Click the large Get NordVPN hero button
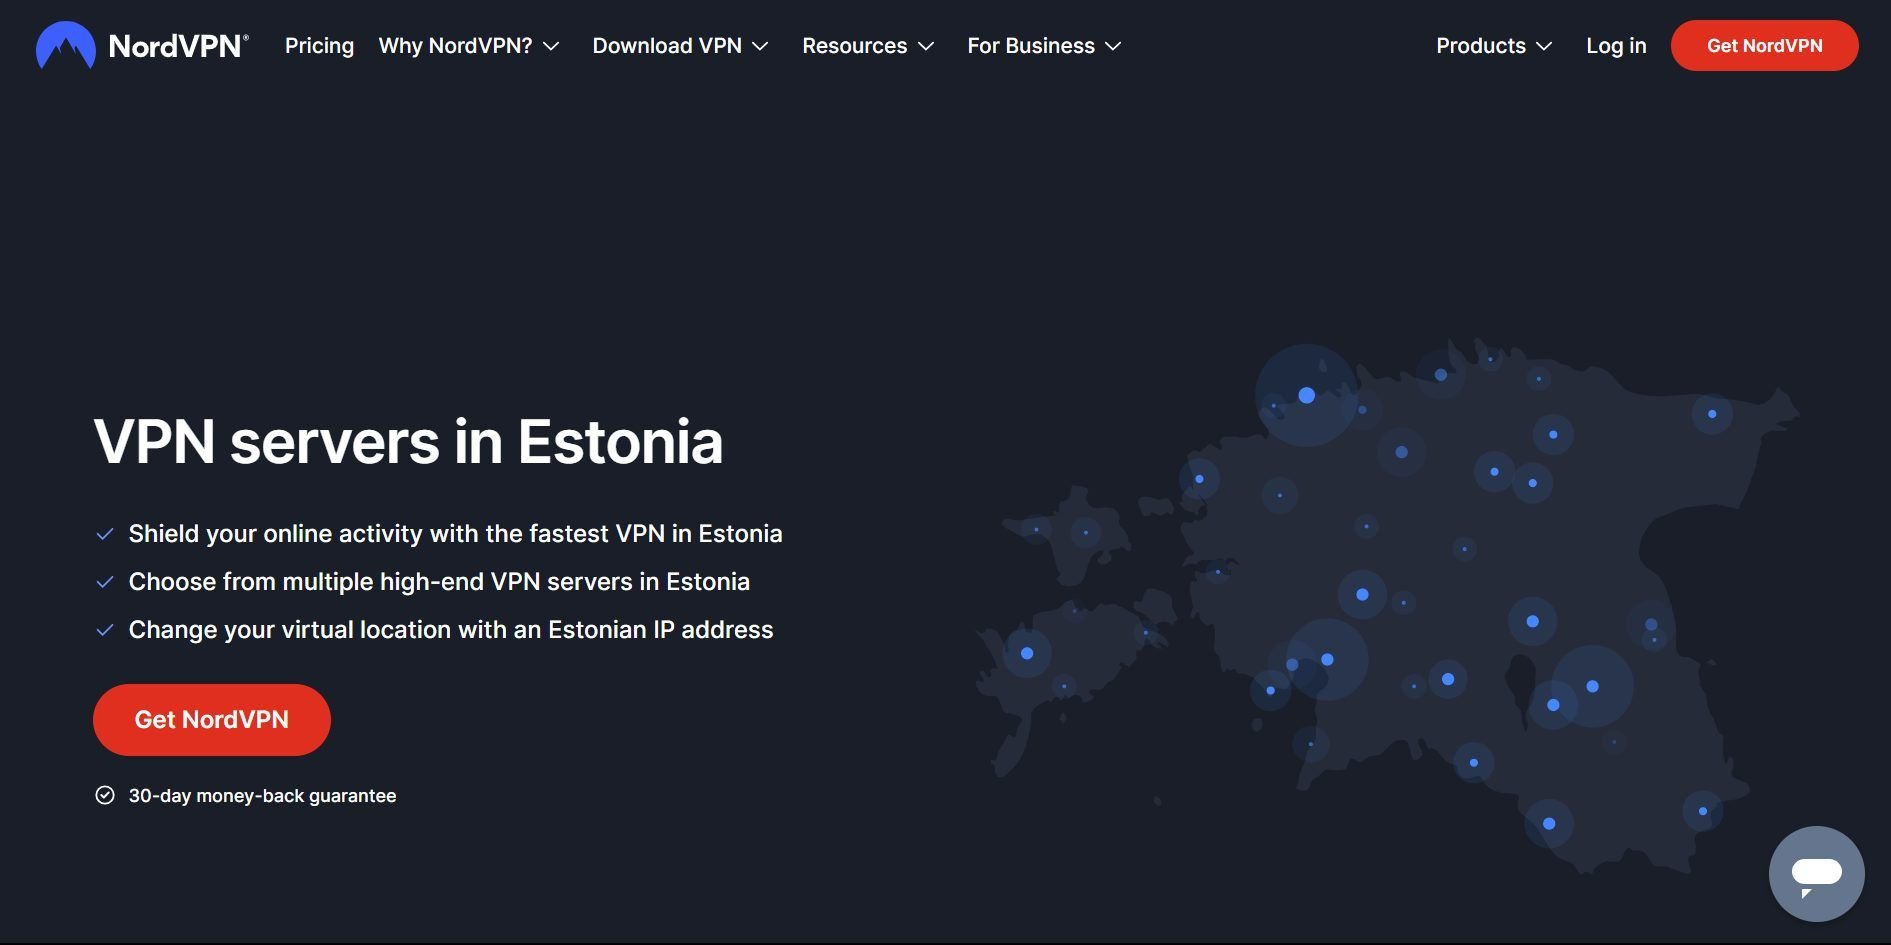This screenshot has height=945, width=1891. [212, 720]
